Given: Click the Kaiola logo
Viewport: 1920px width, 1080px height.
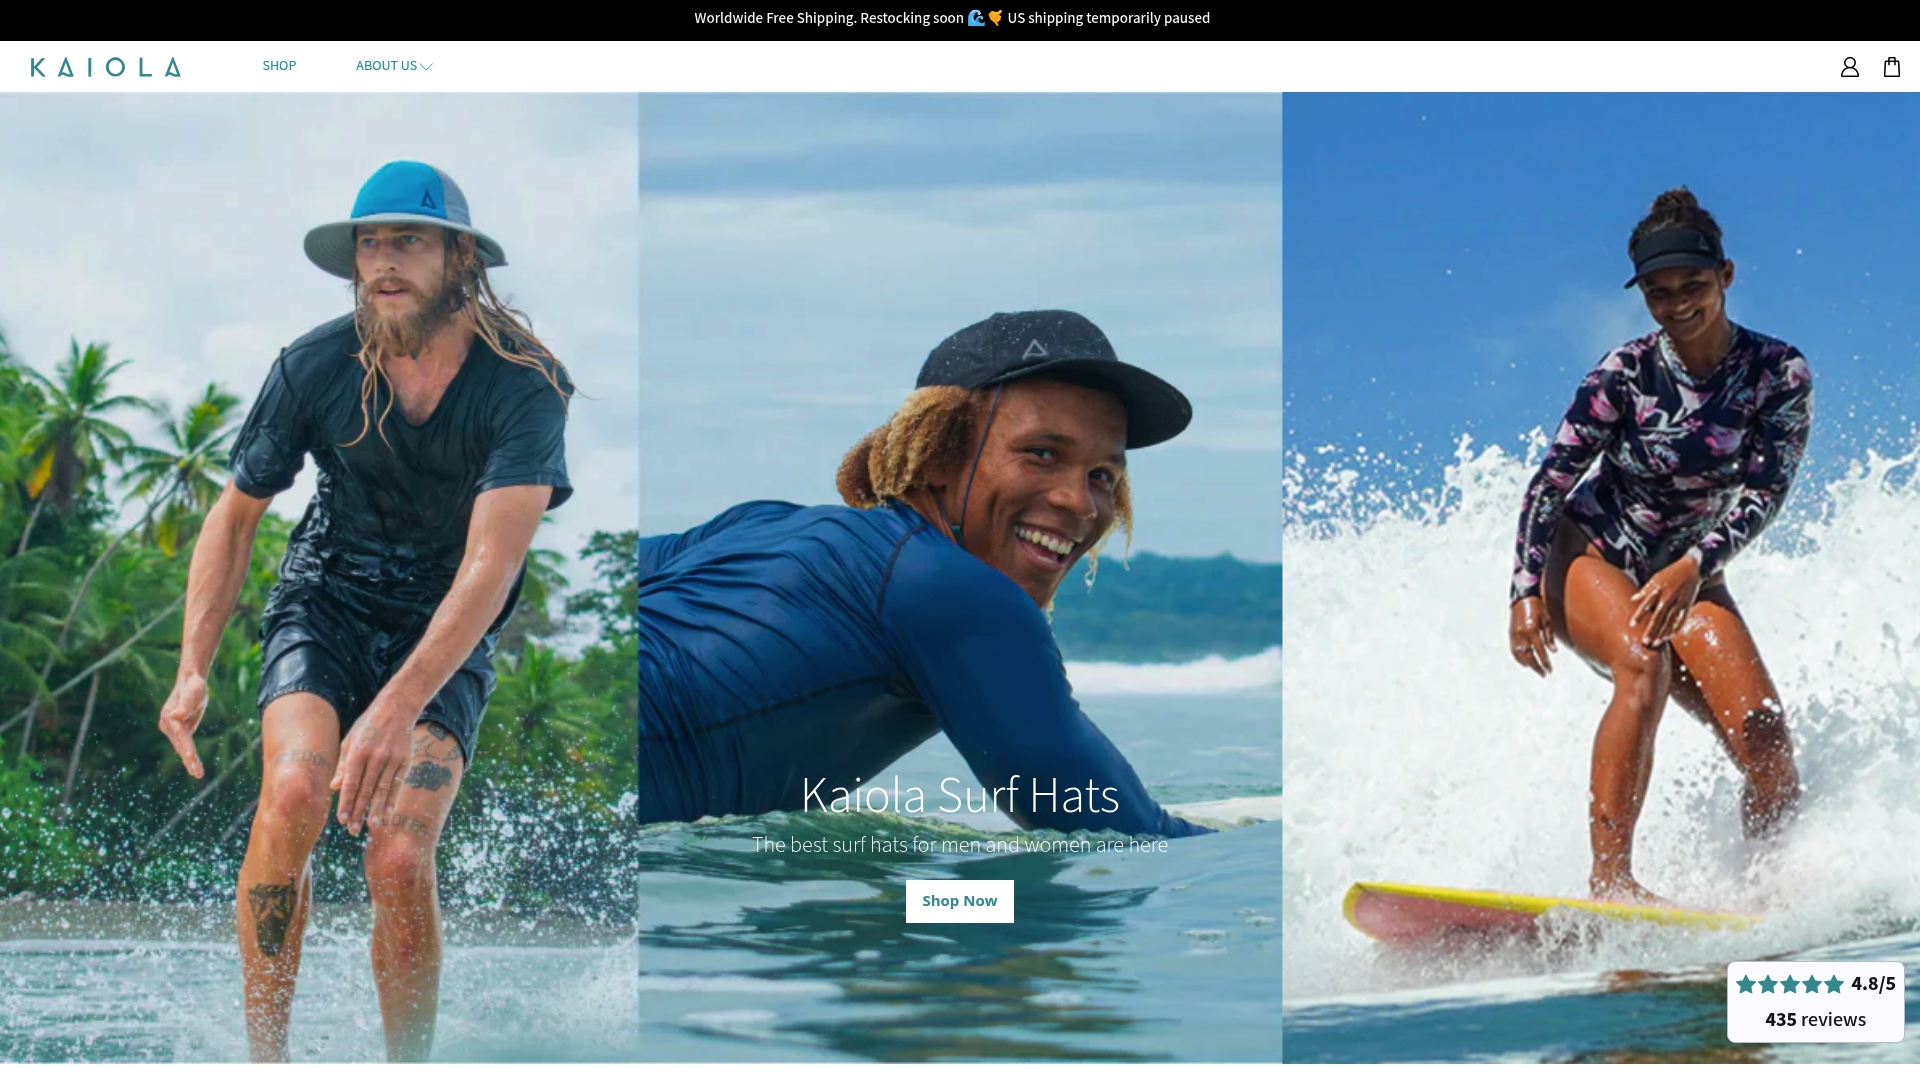Looking at the screenshot, I should [x=106, y=67].
